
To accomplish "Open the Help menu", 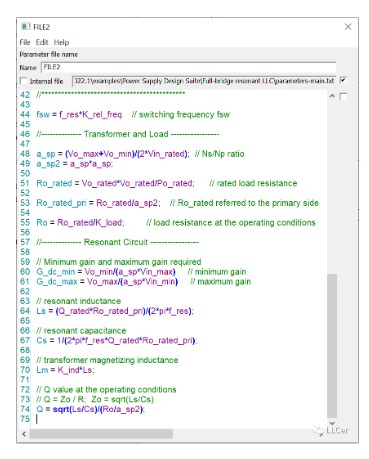I will tap(61, 42).
